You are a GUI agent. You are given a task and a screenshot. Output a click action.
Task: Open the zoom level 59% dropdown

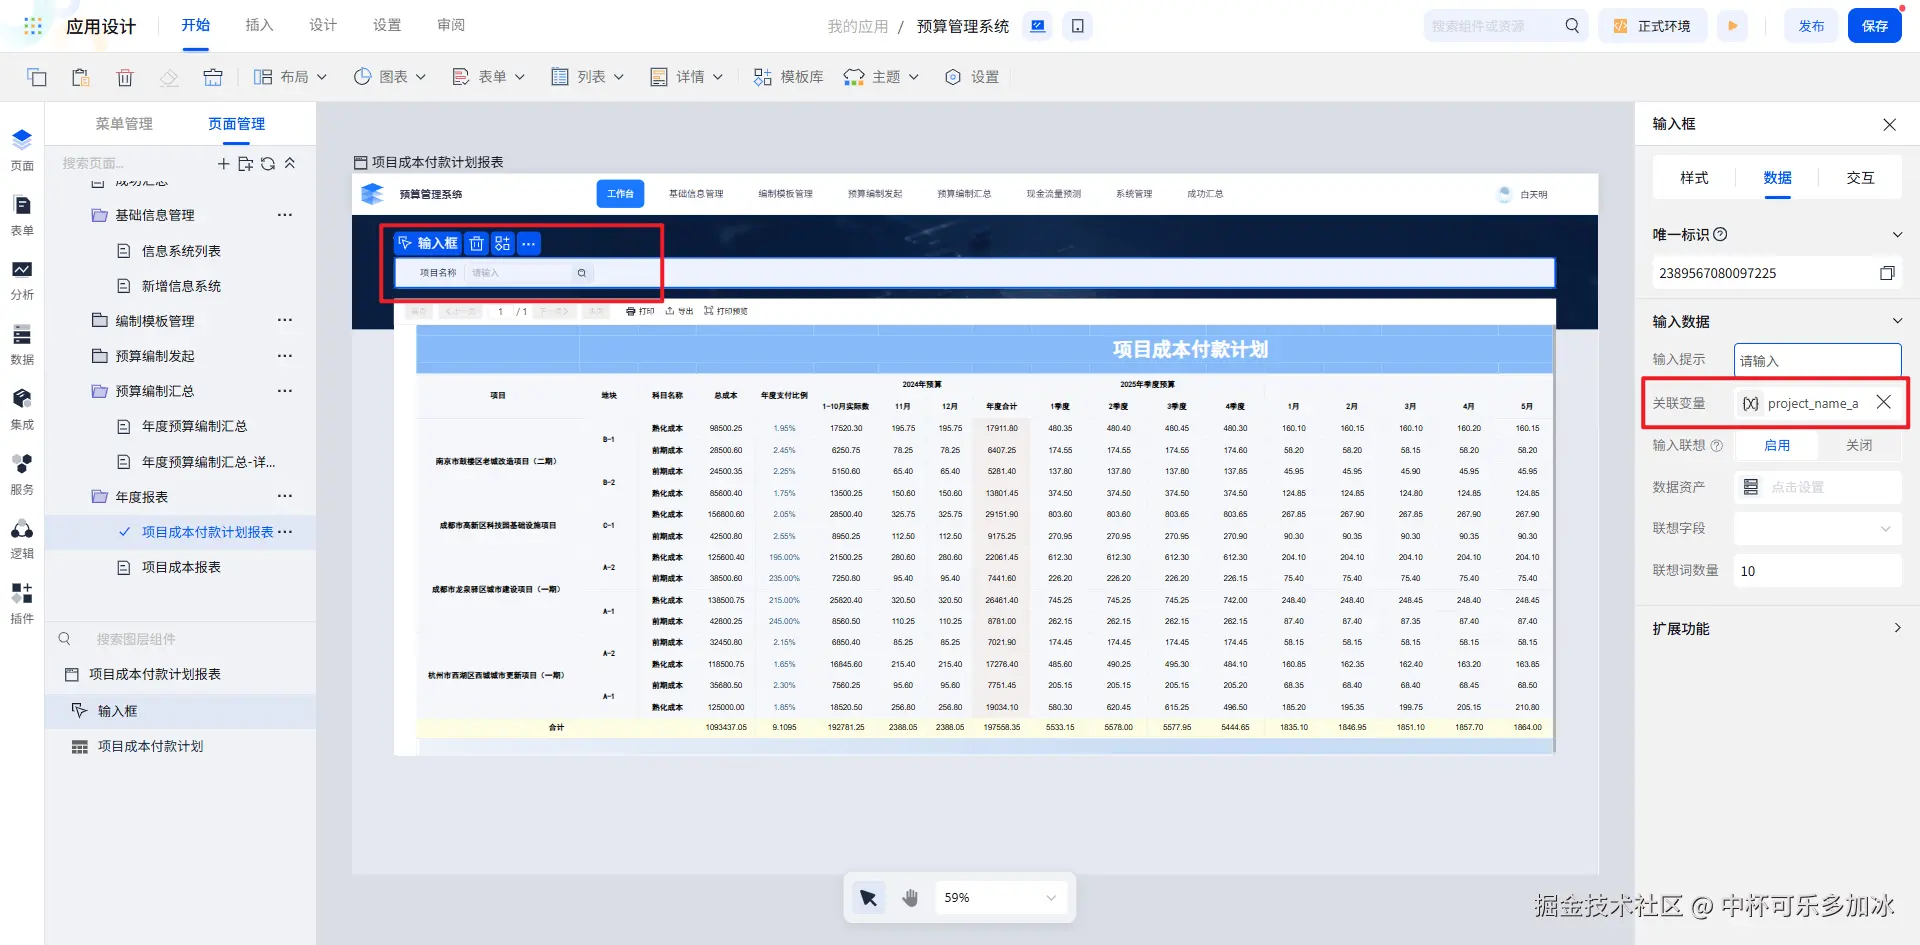[999, 898]
